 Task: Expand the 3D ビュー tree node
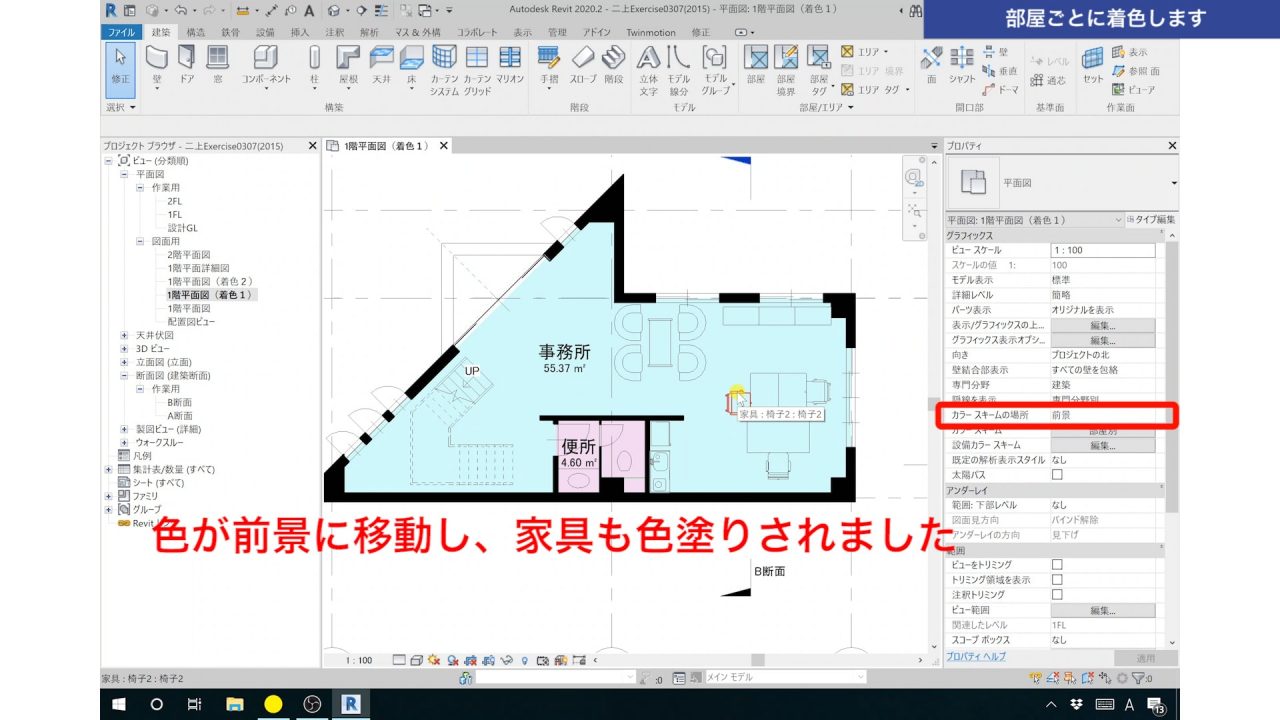pos(124,348)
